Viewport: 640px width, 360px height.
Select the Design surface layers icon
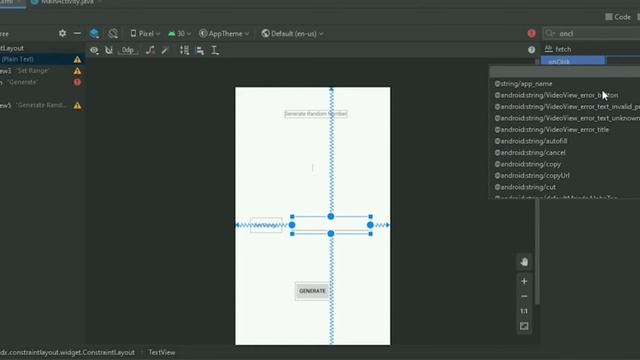point(94,33)
